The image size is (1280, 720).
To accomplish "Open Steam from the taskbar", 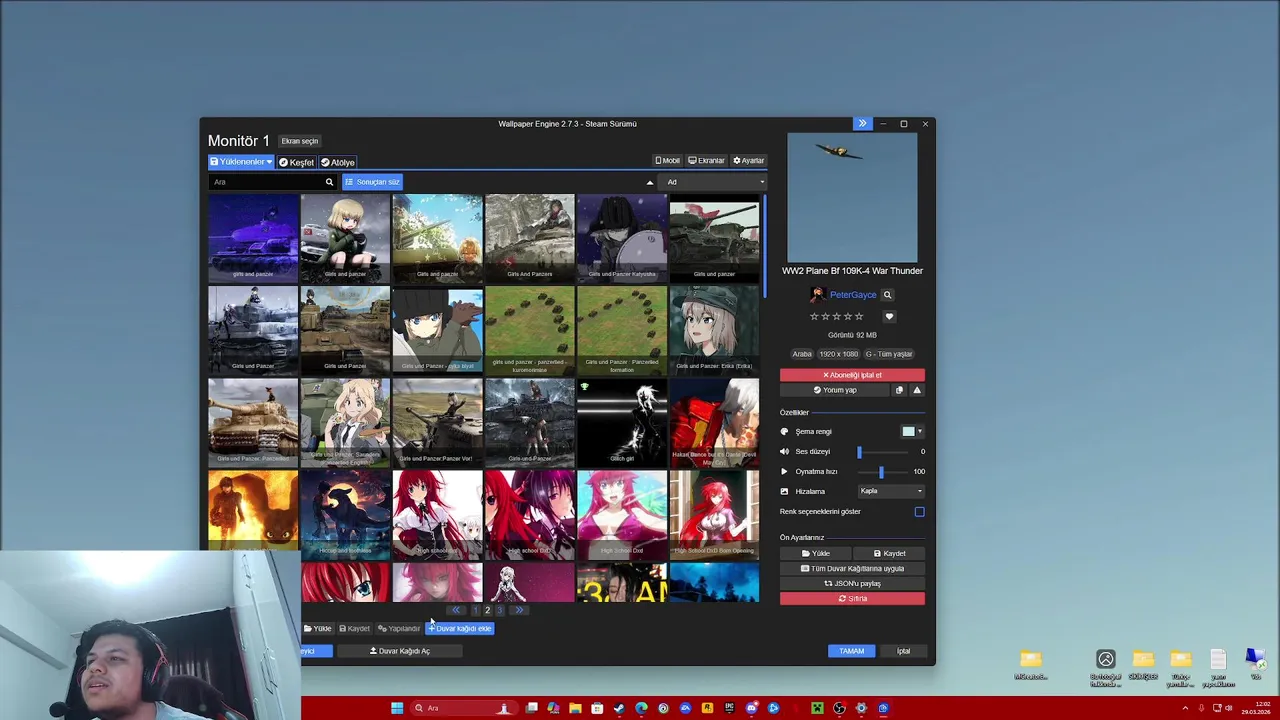I will (619, 708).
